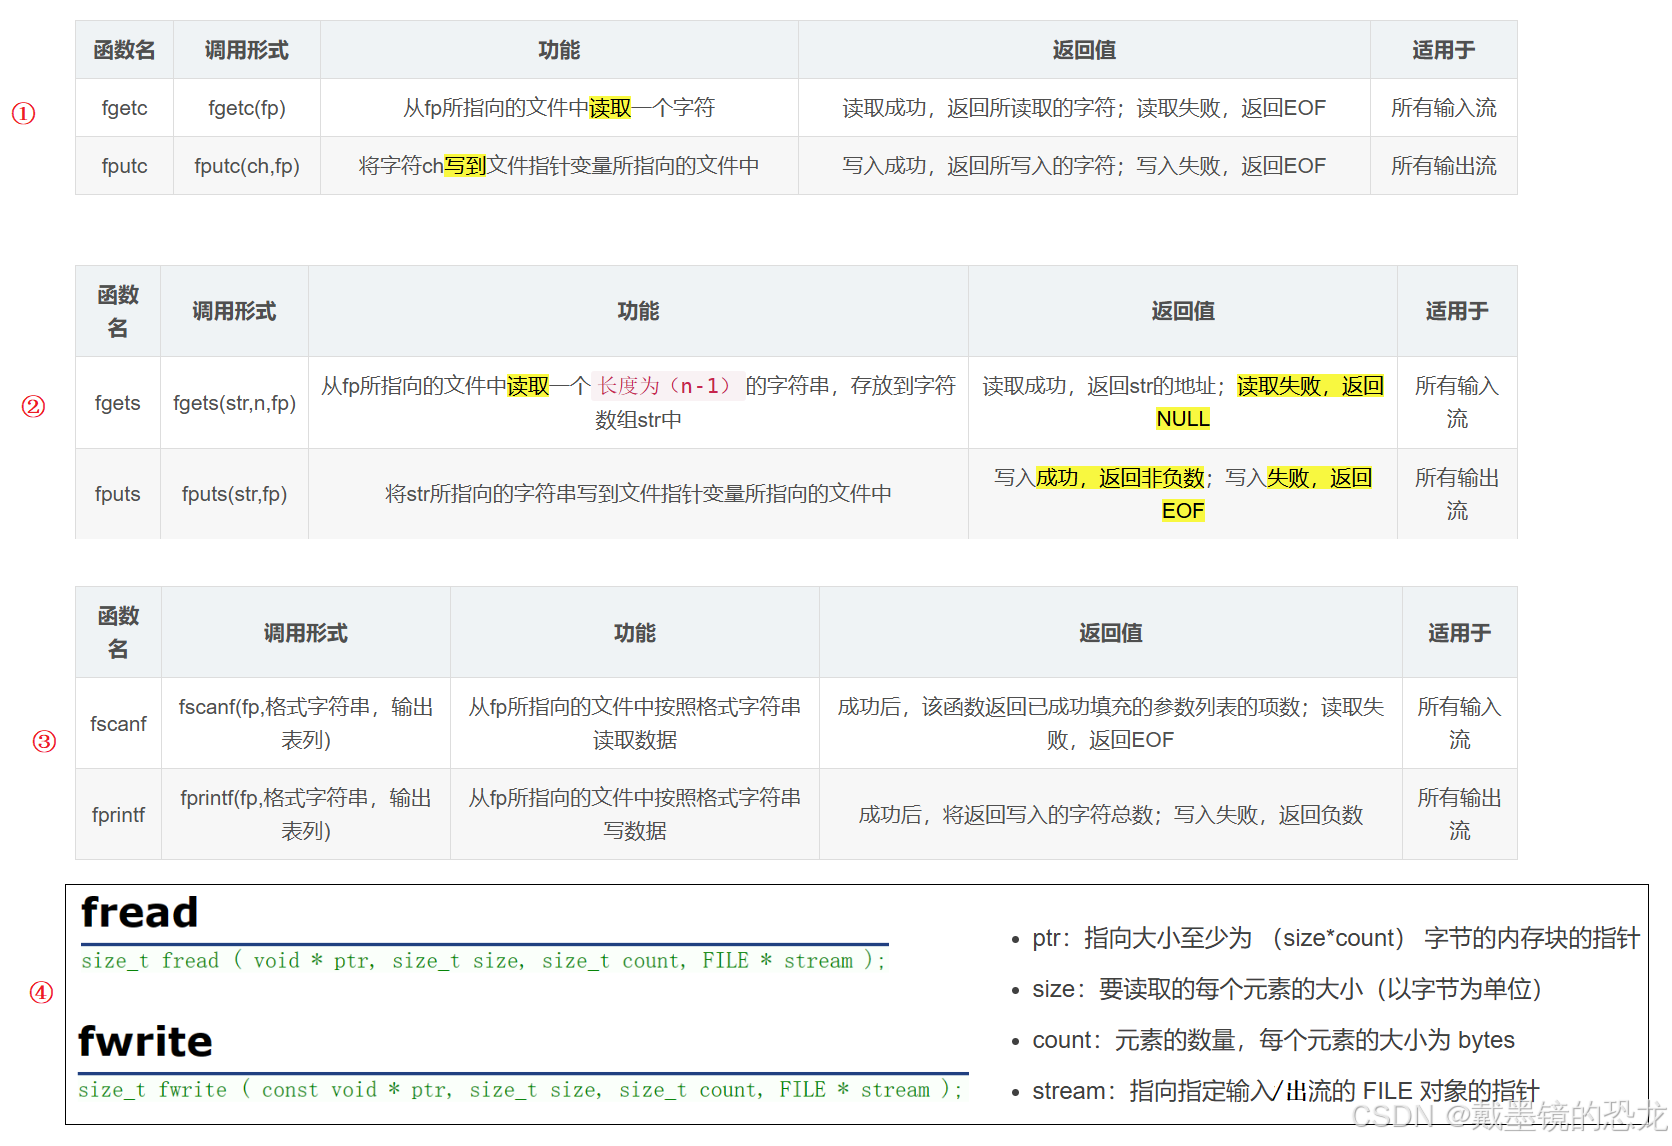Image resolution: width=1672 pixels, height=1146 pixels.
Task: Click the 功能 header above the fgets row
Action: pyautogui.click(x=638, y=311)
